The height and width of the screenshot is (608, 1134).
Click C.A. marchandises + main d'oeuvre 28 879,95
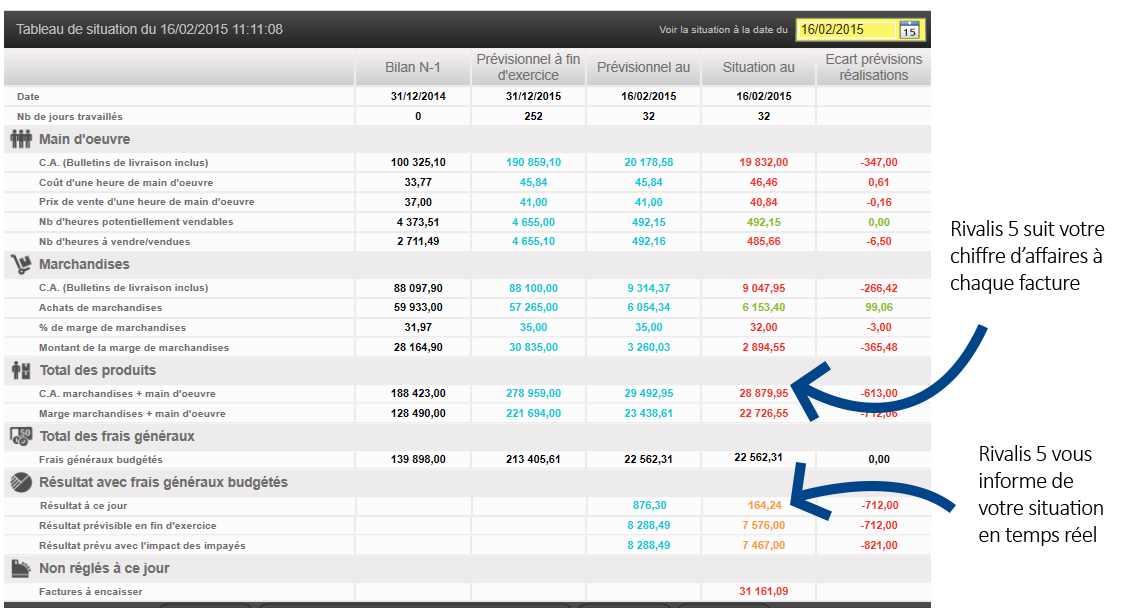764,393
